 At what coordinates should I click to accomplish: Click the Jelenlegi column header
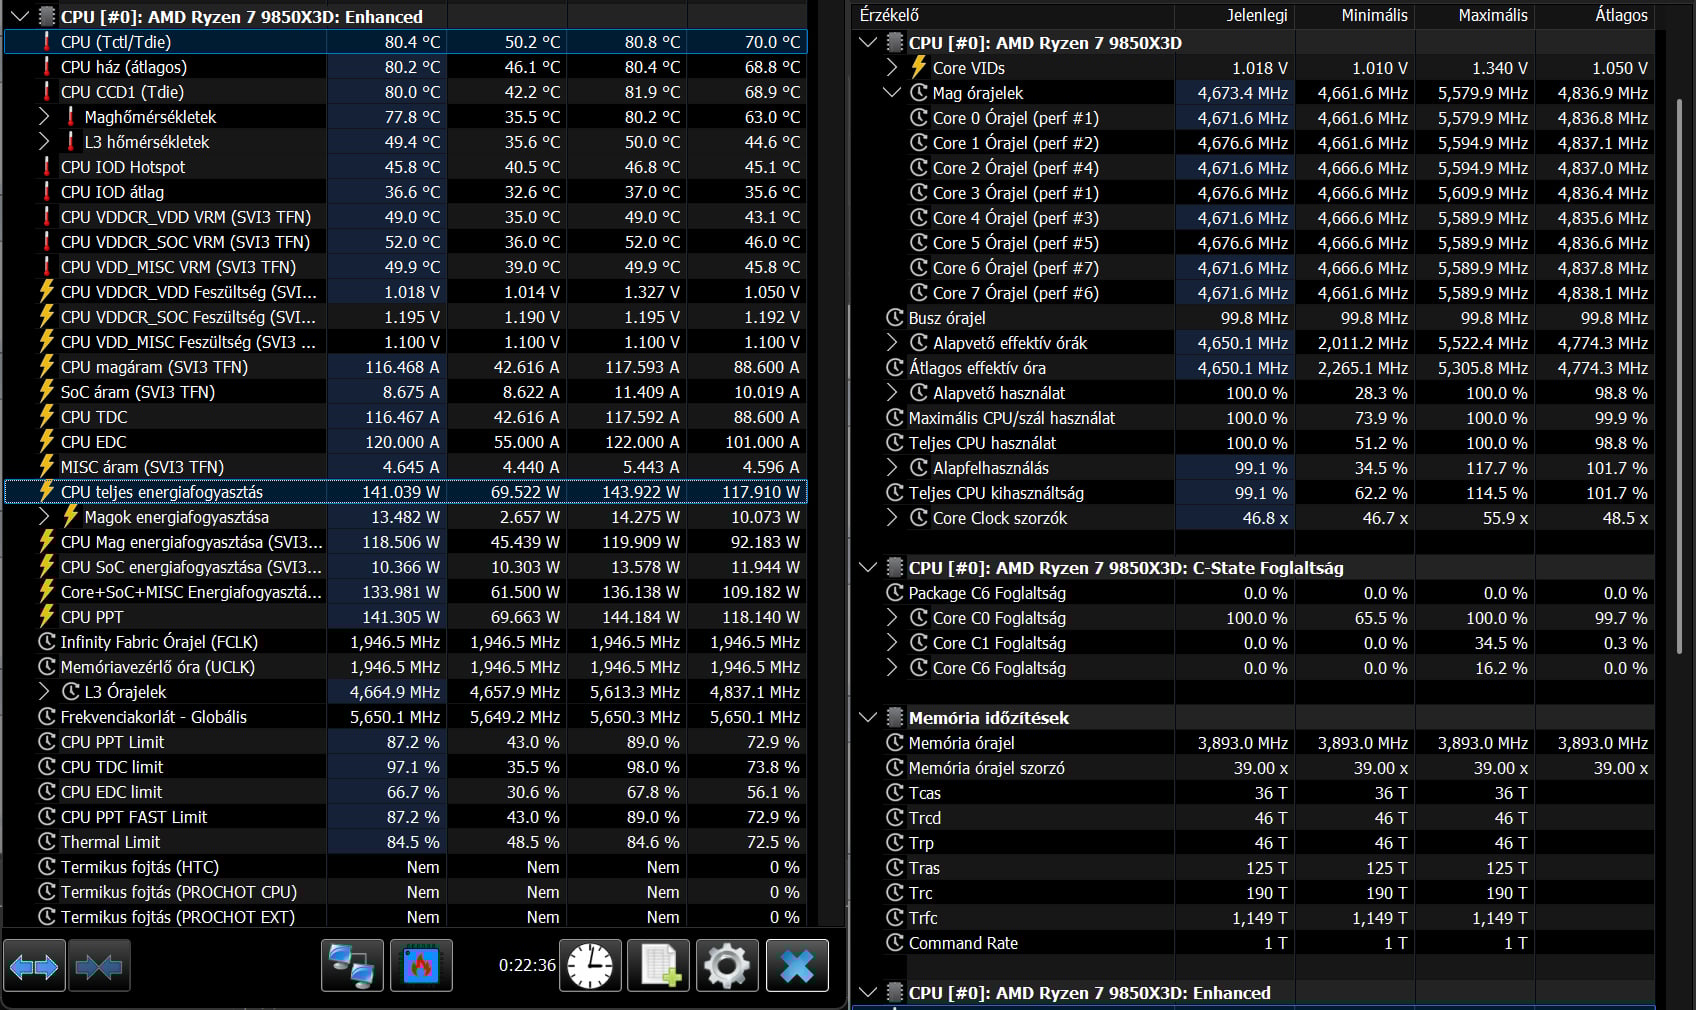pos(1256,15)
